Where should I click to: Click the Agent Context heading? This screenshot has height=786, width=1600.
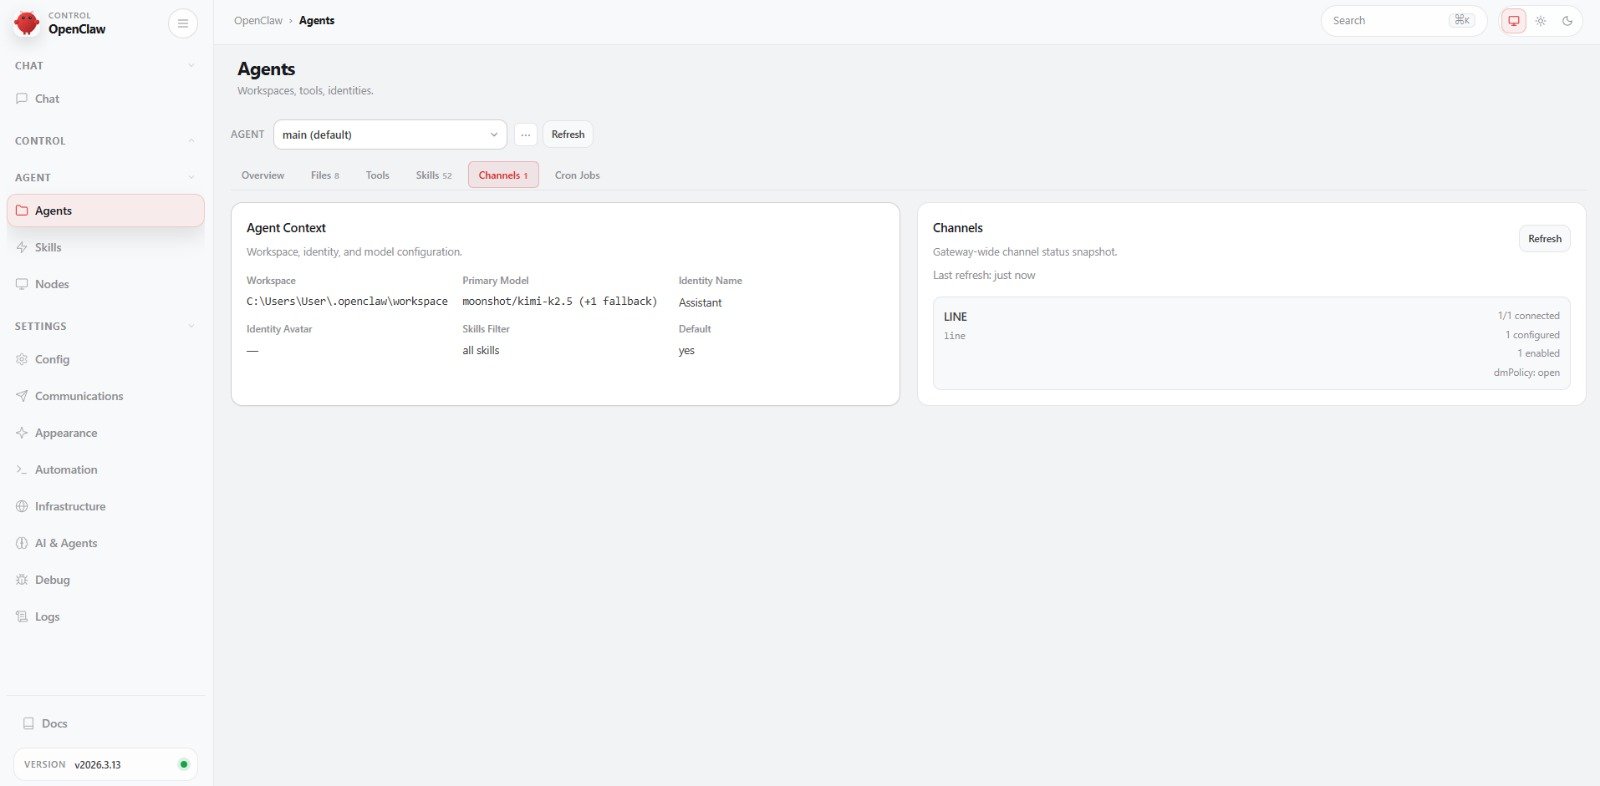pyautogui.click(x=286, y=228)
